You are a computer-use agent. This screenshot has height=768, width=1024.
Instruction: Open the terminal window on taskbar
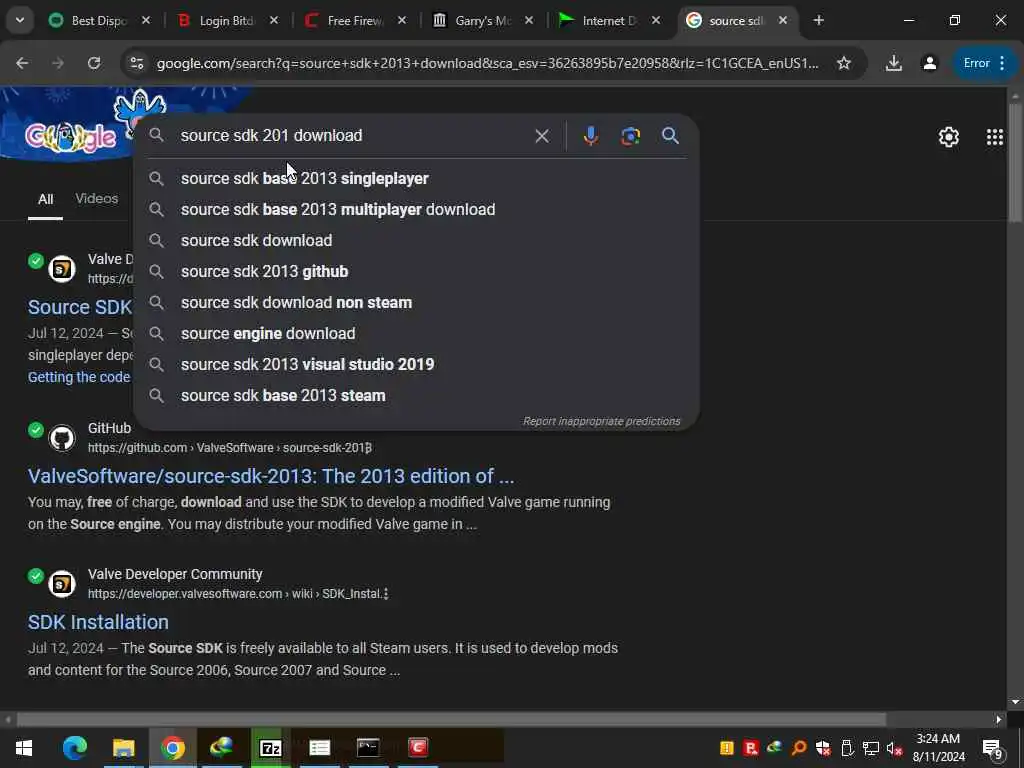[368, 748]
